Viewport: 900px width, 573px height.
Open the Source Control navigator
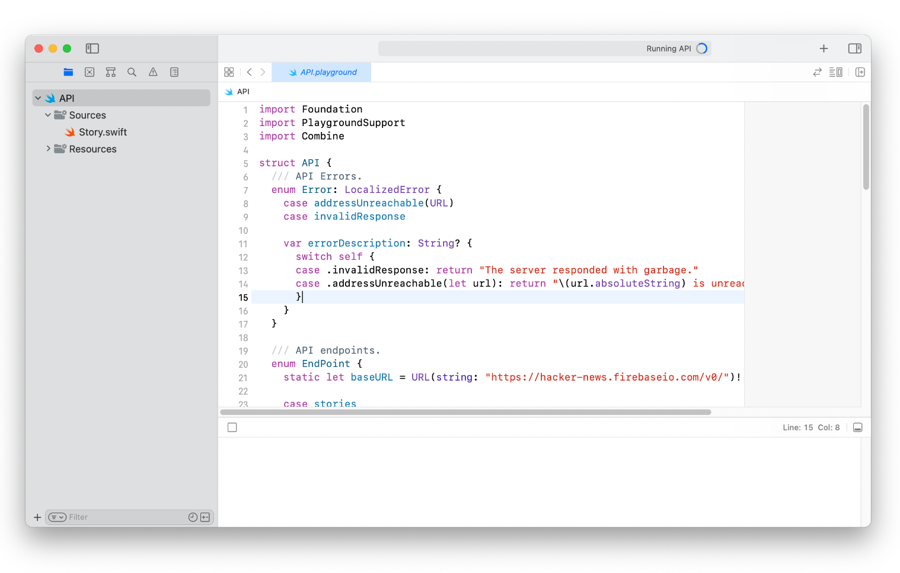[x=89, y=72]
